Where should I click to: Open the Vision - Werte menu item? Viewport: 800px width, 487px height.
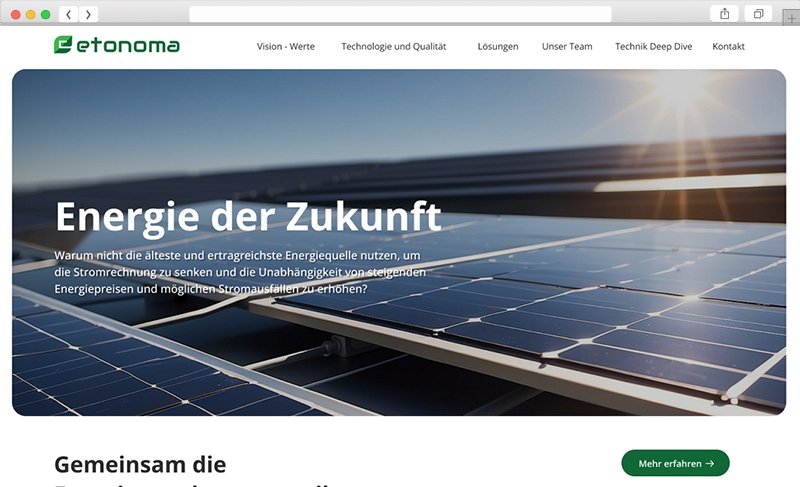[286, 46]
